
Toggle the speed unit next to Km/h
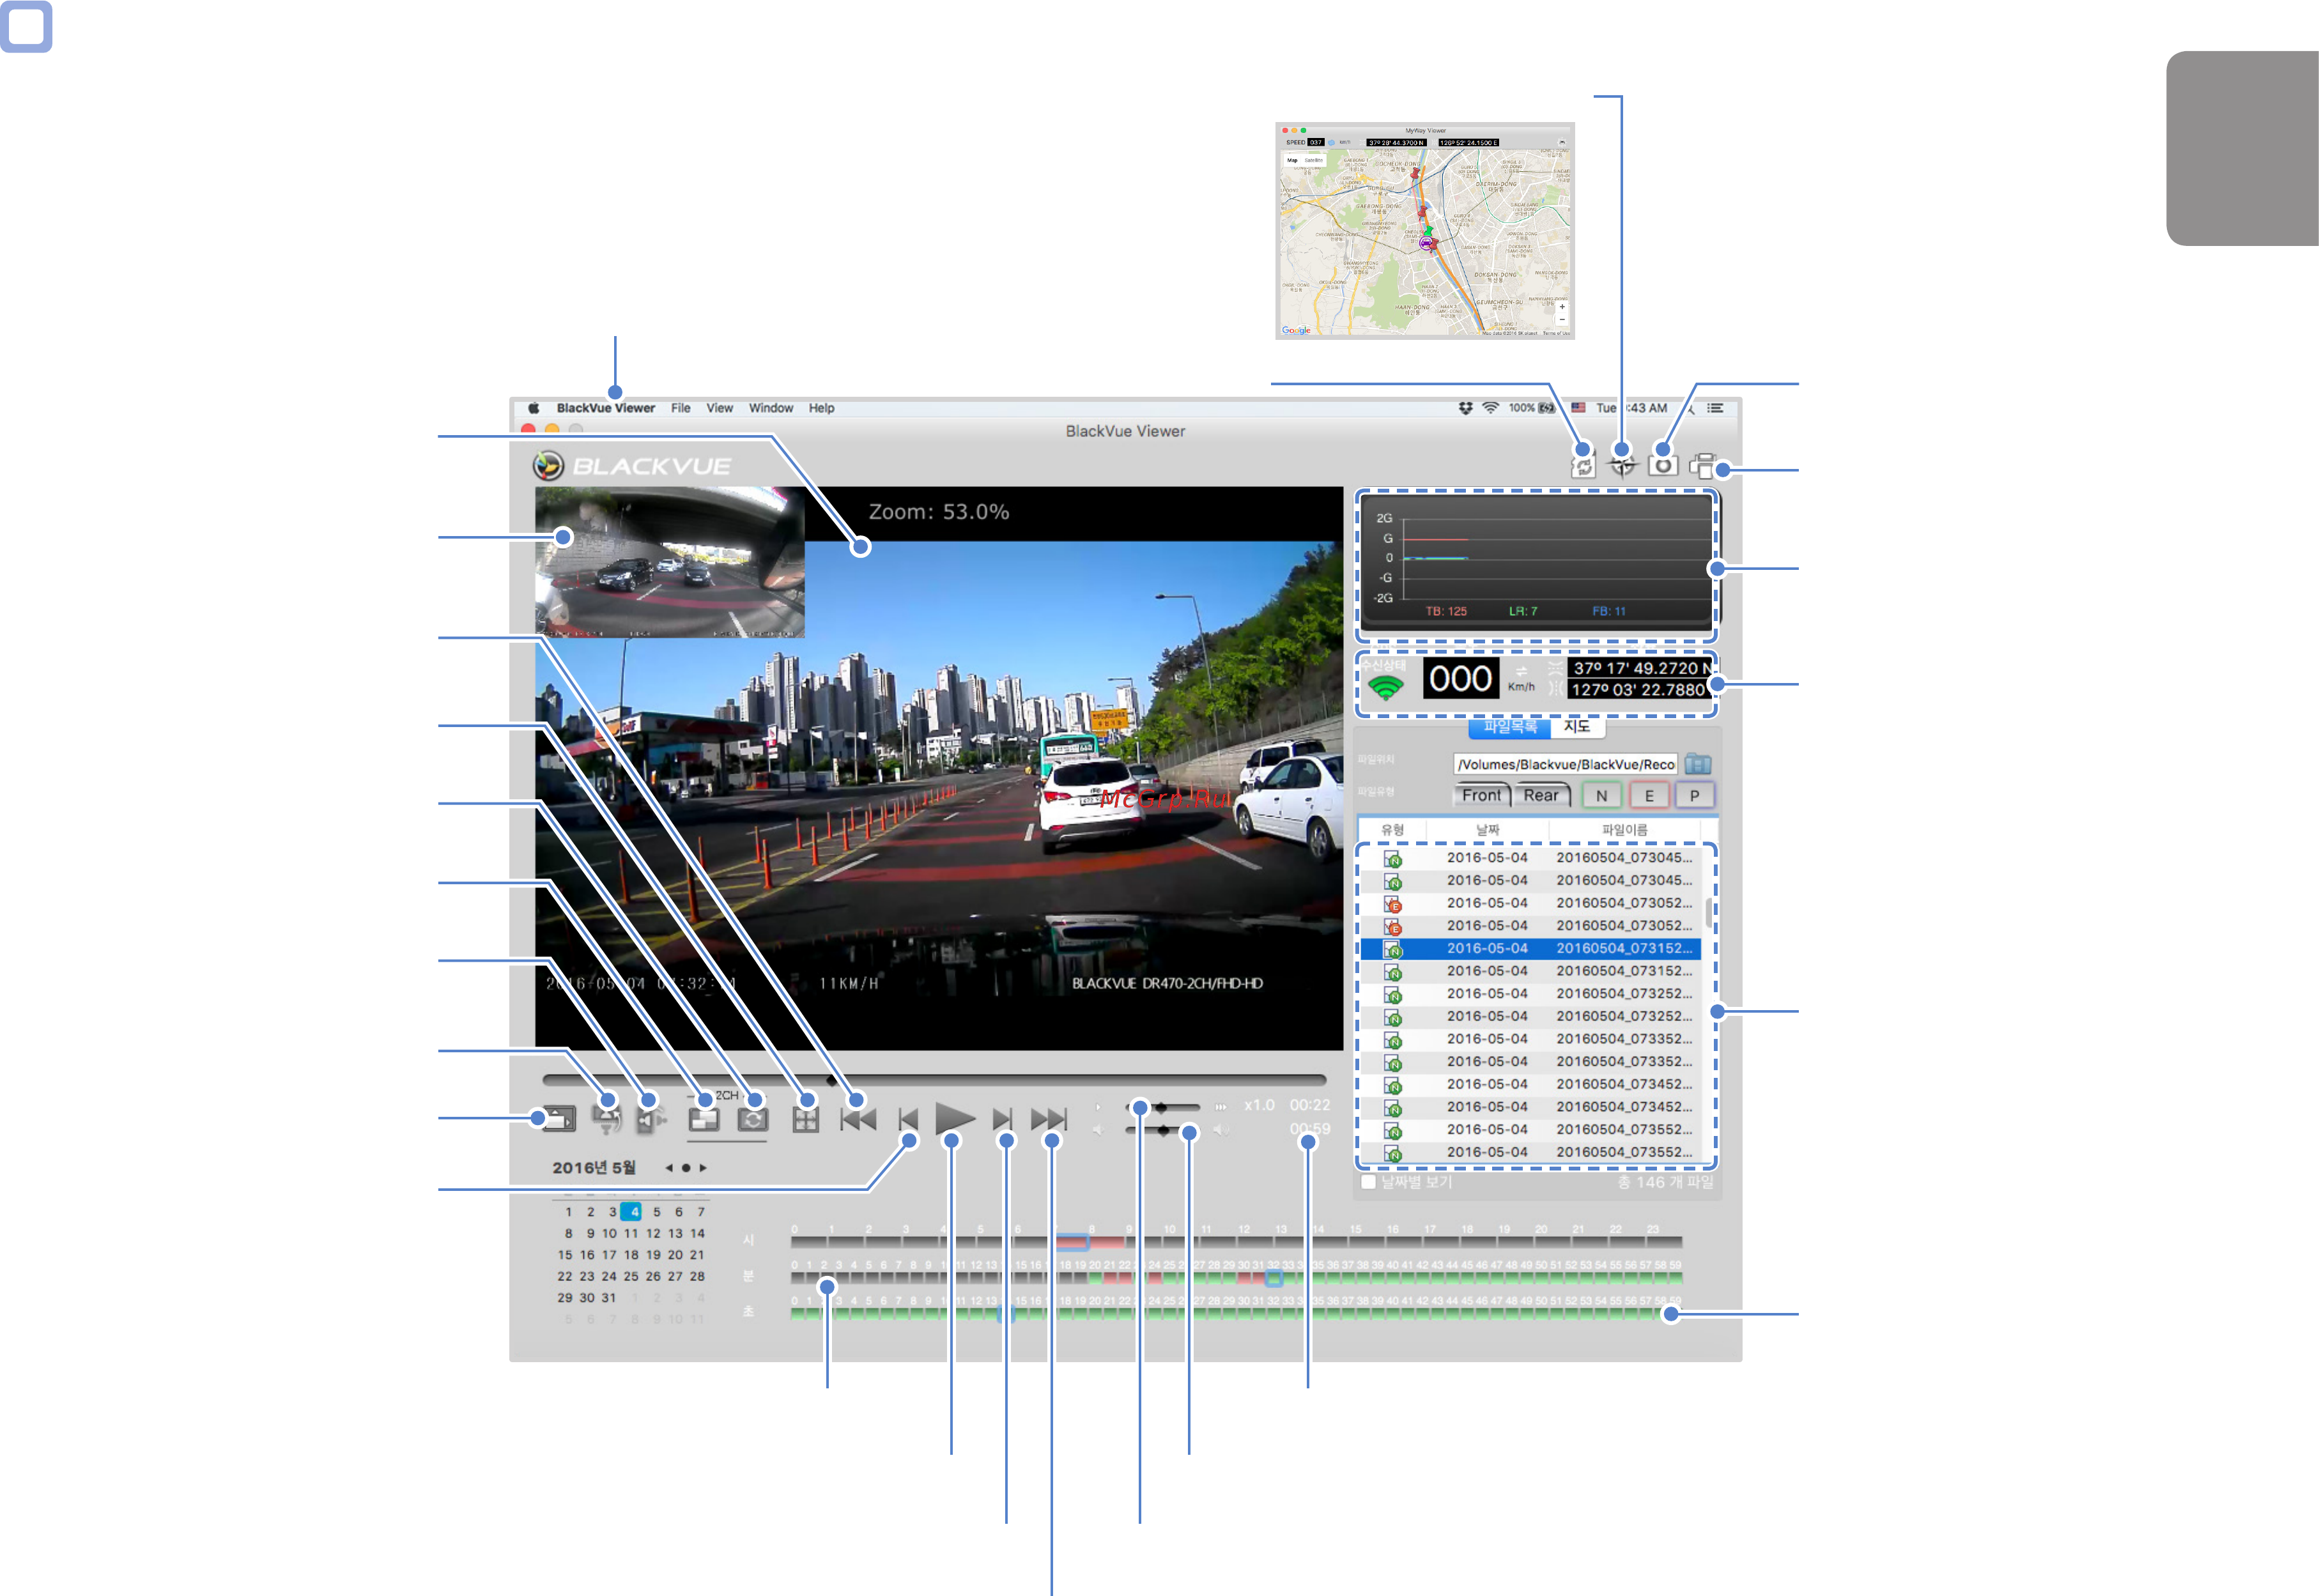(1521, 671)
